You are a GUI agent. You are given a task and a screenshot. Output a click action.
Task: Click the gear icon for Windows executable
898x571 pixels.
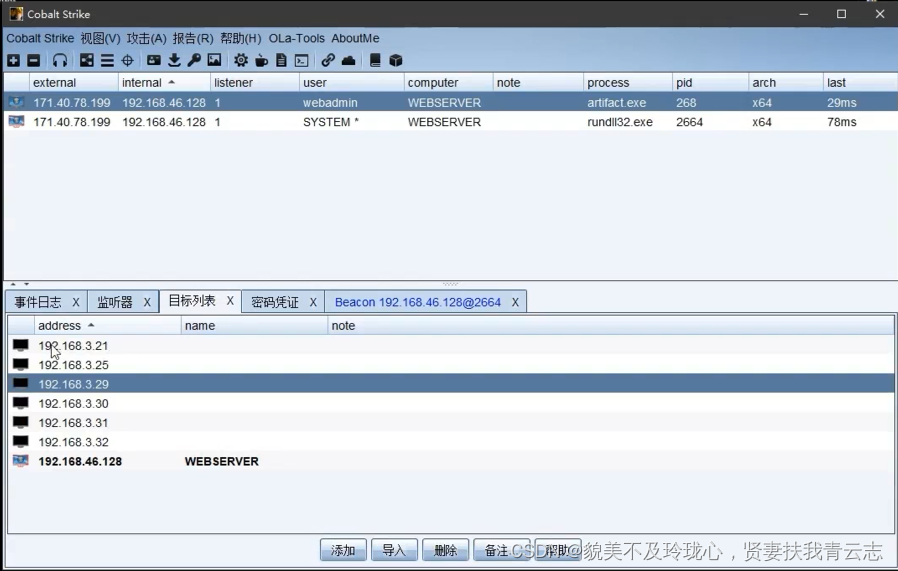pyautogui.click(x=241, y=60)
